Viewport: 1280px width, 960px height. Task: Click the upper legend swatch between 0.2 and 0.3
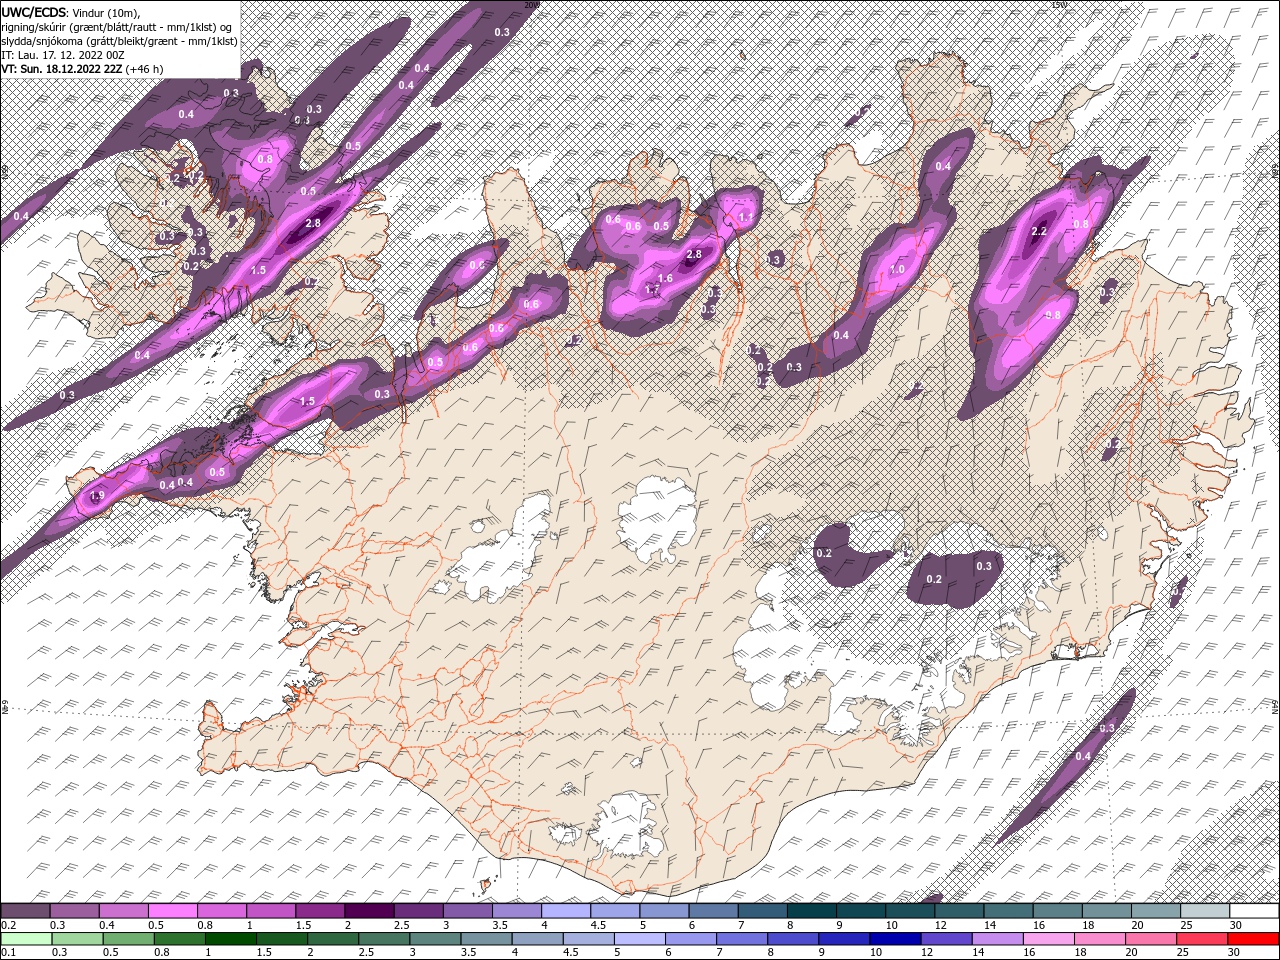(27, 911)
